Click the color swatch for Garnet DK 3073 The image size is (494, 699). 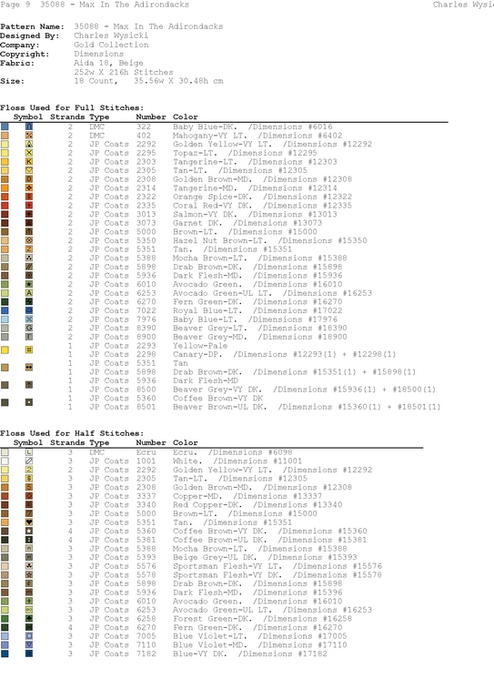click(x=5, y=223)
